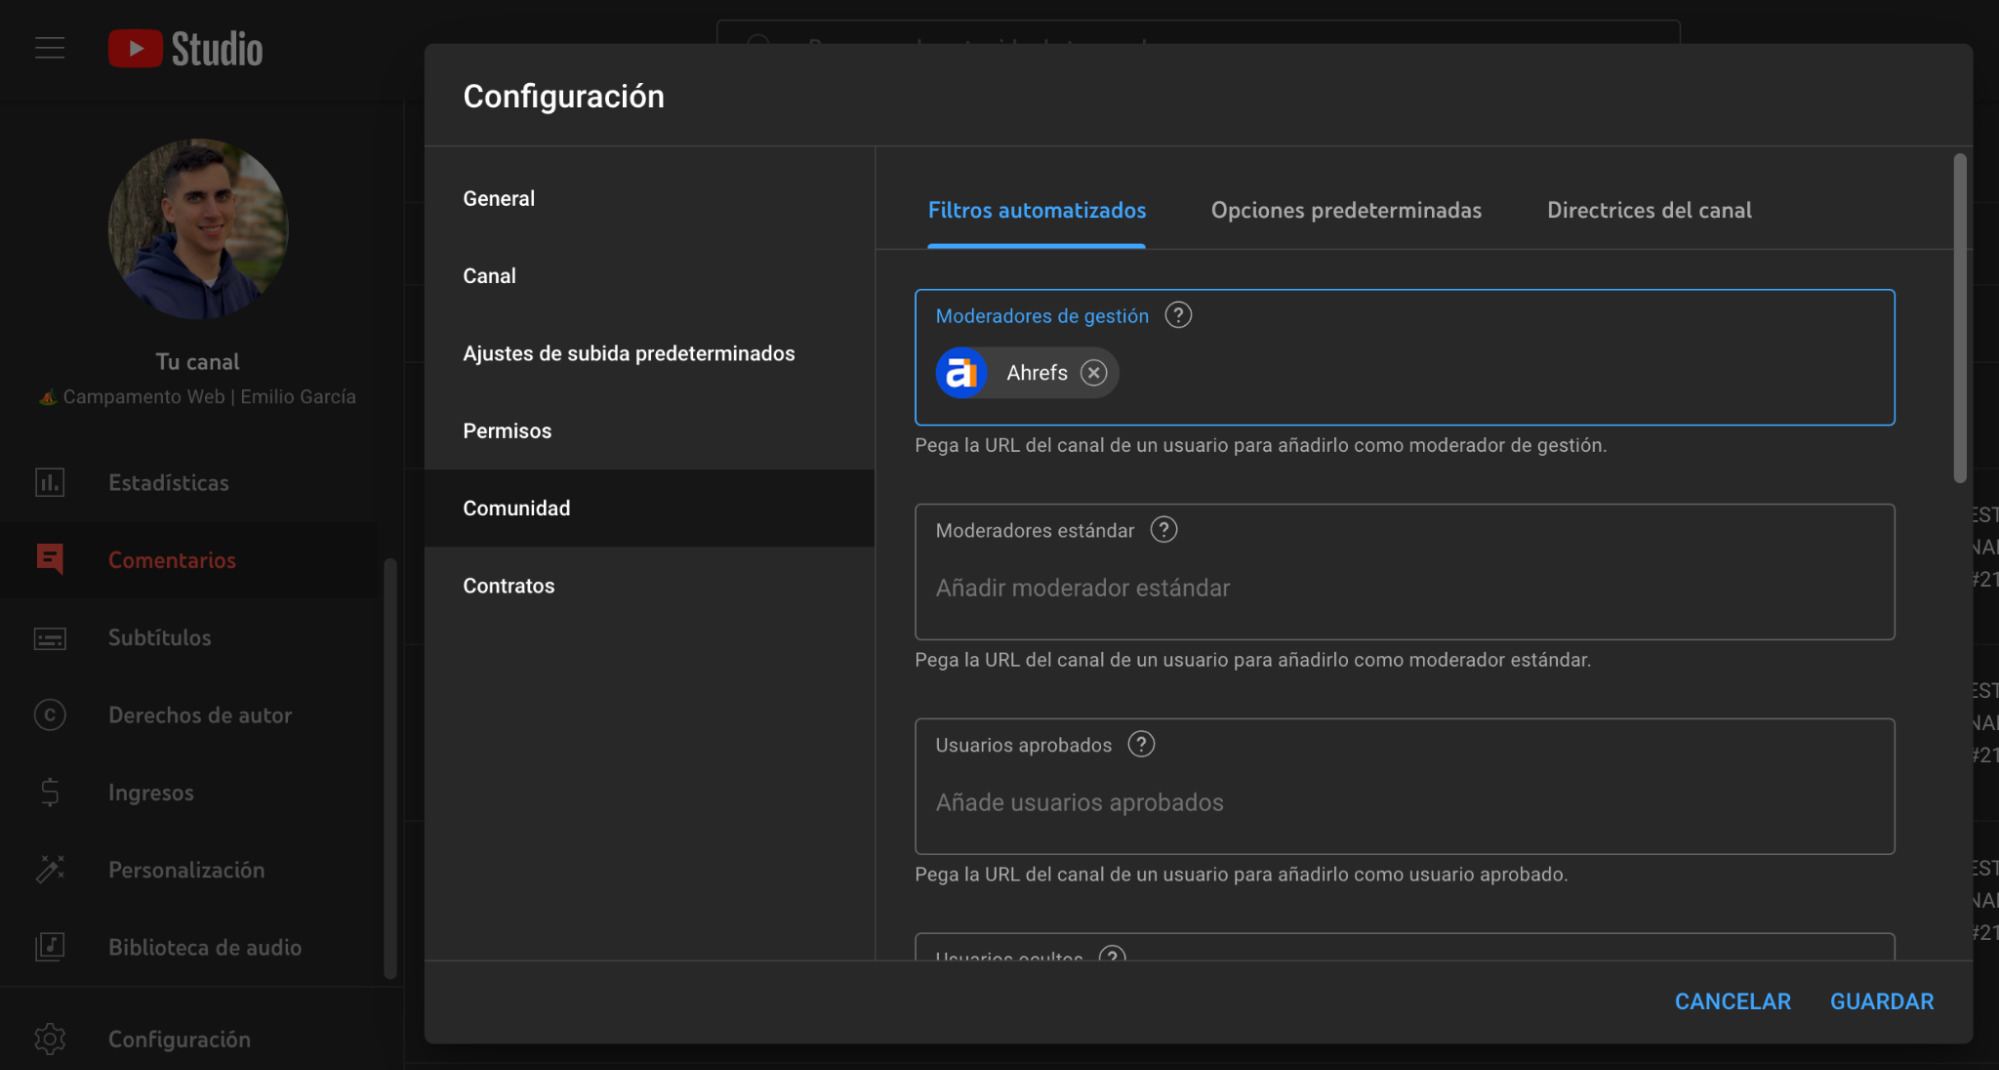Open help for Moderadores estándar
Viewport: 1999px width, 1070px height.
point(1163,530)
